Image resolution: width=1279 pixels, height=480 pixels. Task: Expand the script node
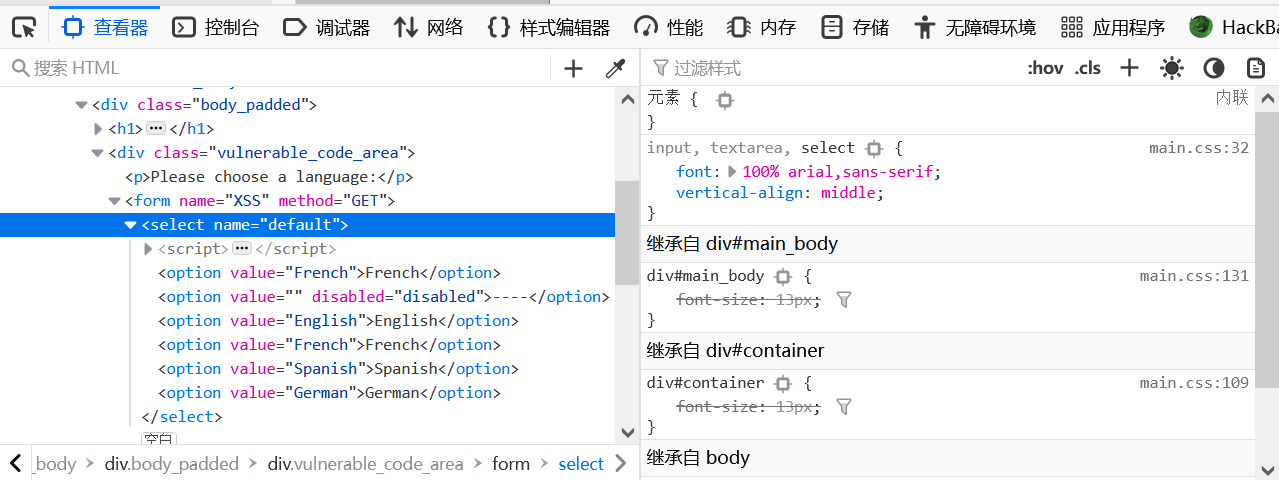click(148, 249)
